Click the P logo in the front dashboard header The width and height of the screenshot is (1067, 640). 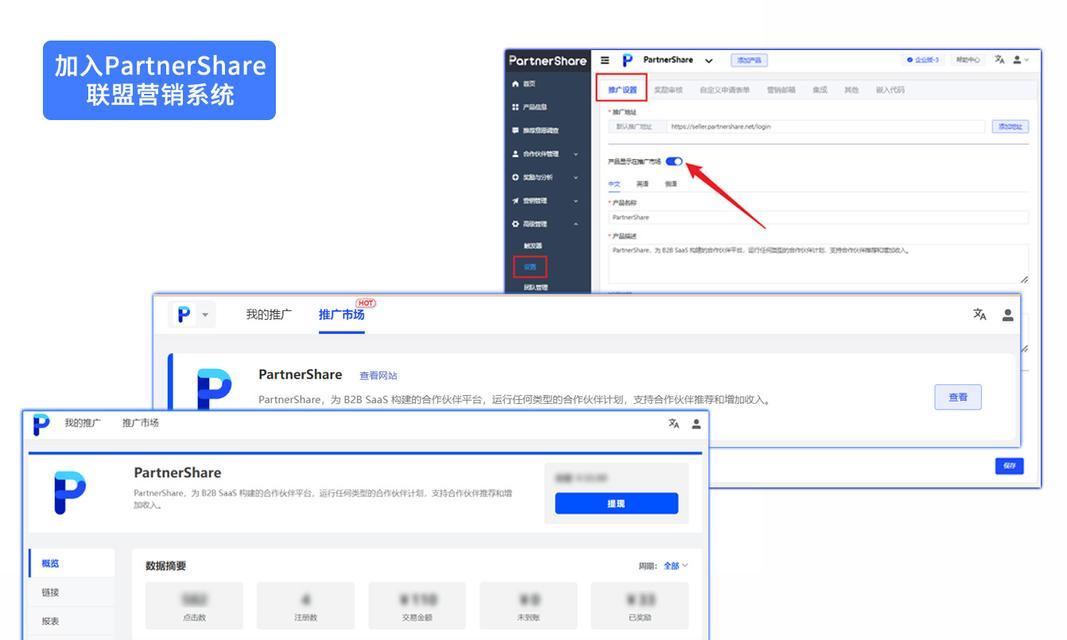pos(41,424)
